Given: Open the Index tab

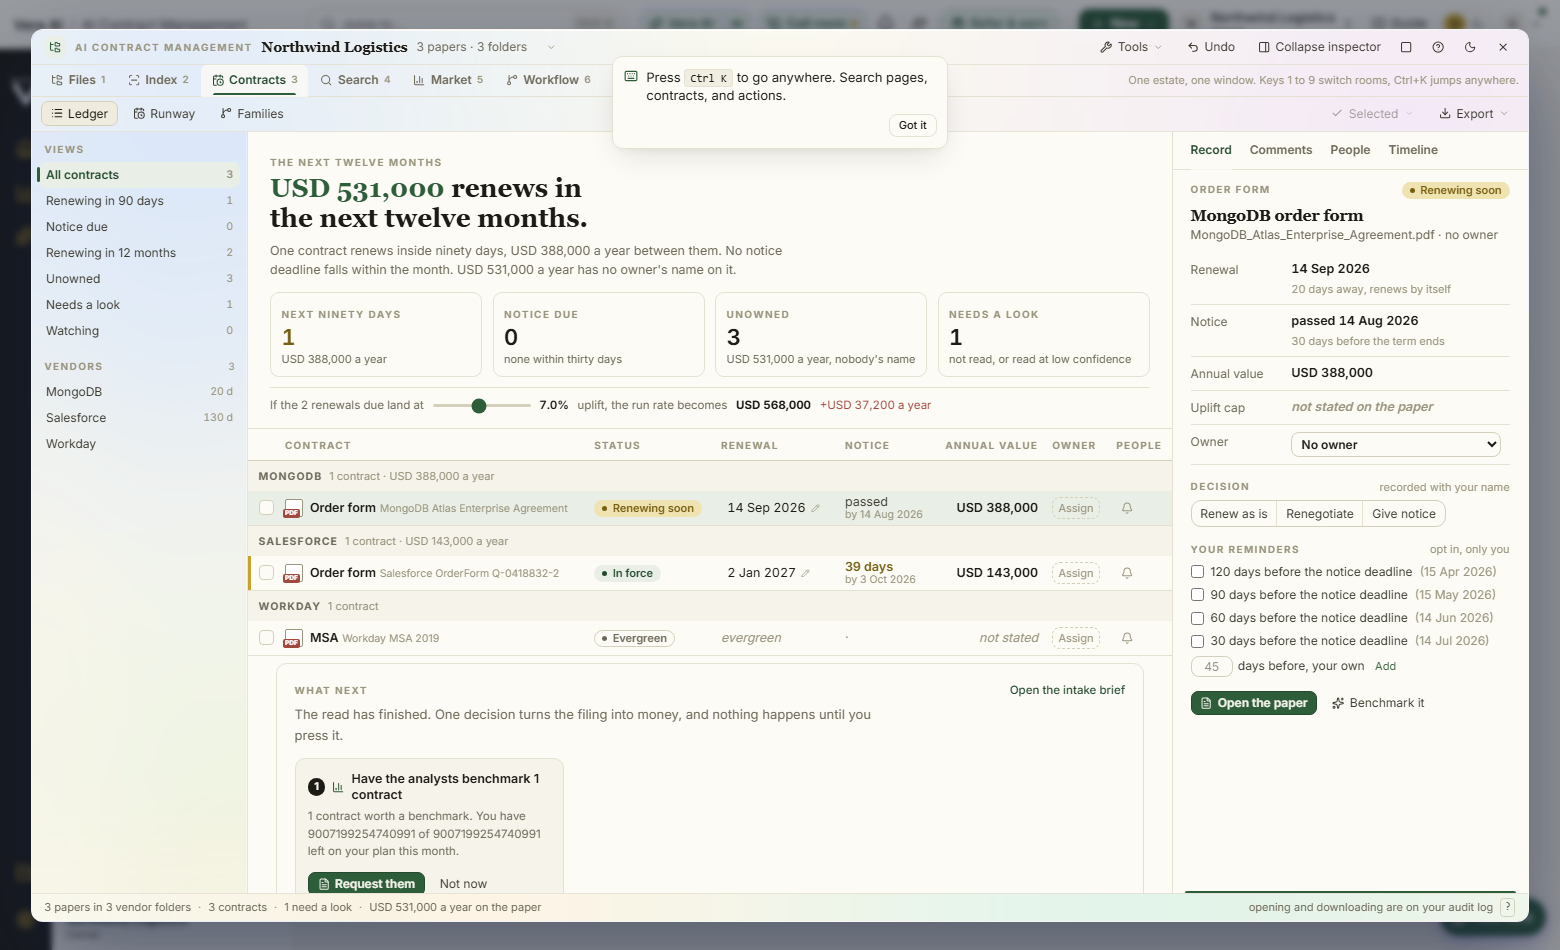Looking at the screenshot, I should [x=158, y=80].
